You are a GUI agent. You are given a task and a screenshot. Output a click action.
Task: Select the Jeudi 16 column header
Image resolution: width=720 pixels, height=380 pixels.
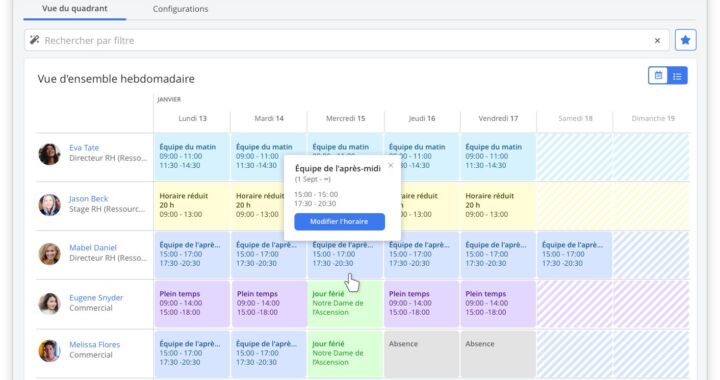click(422, 118)
